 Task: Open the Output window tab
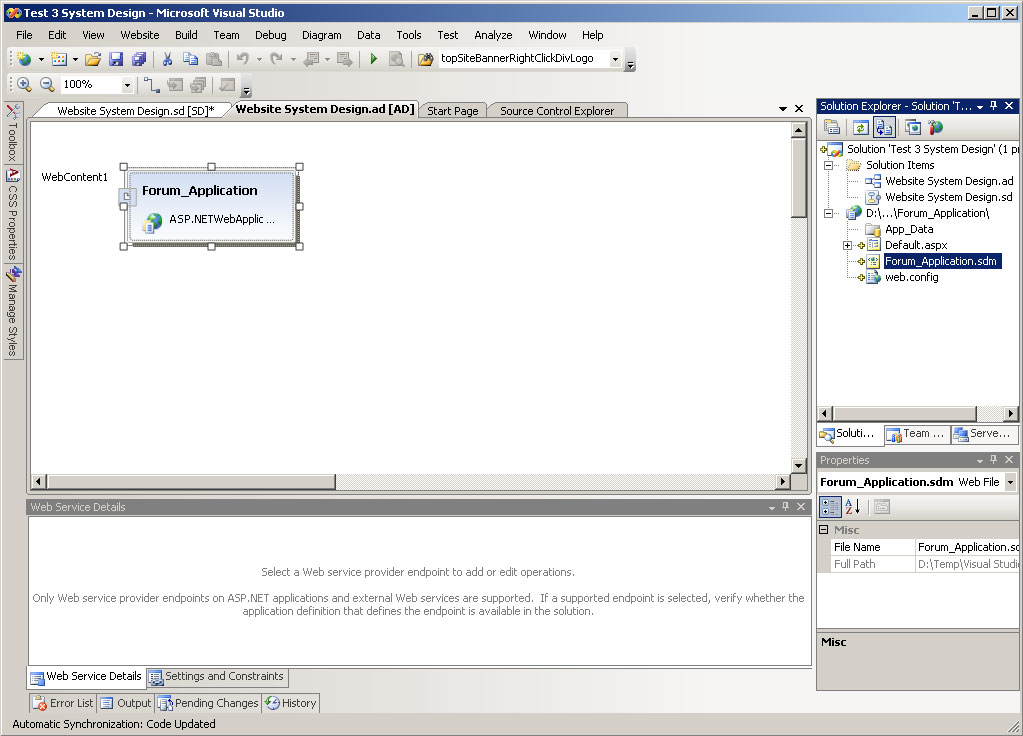click(x=125, y=703)
